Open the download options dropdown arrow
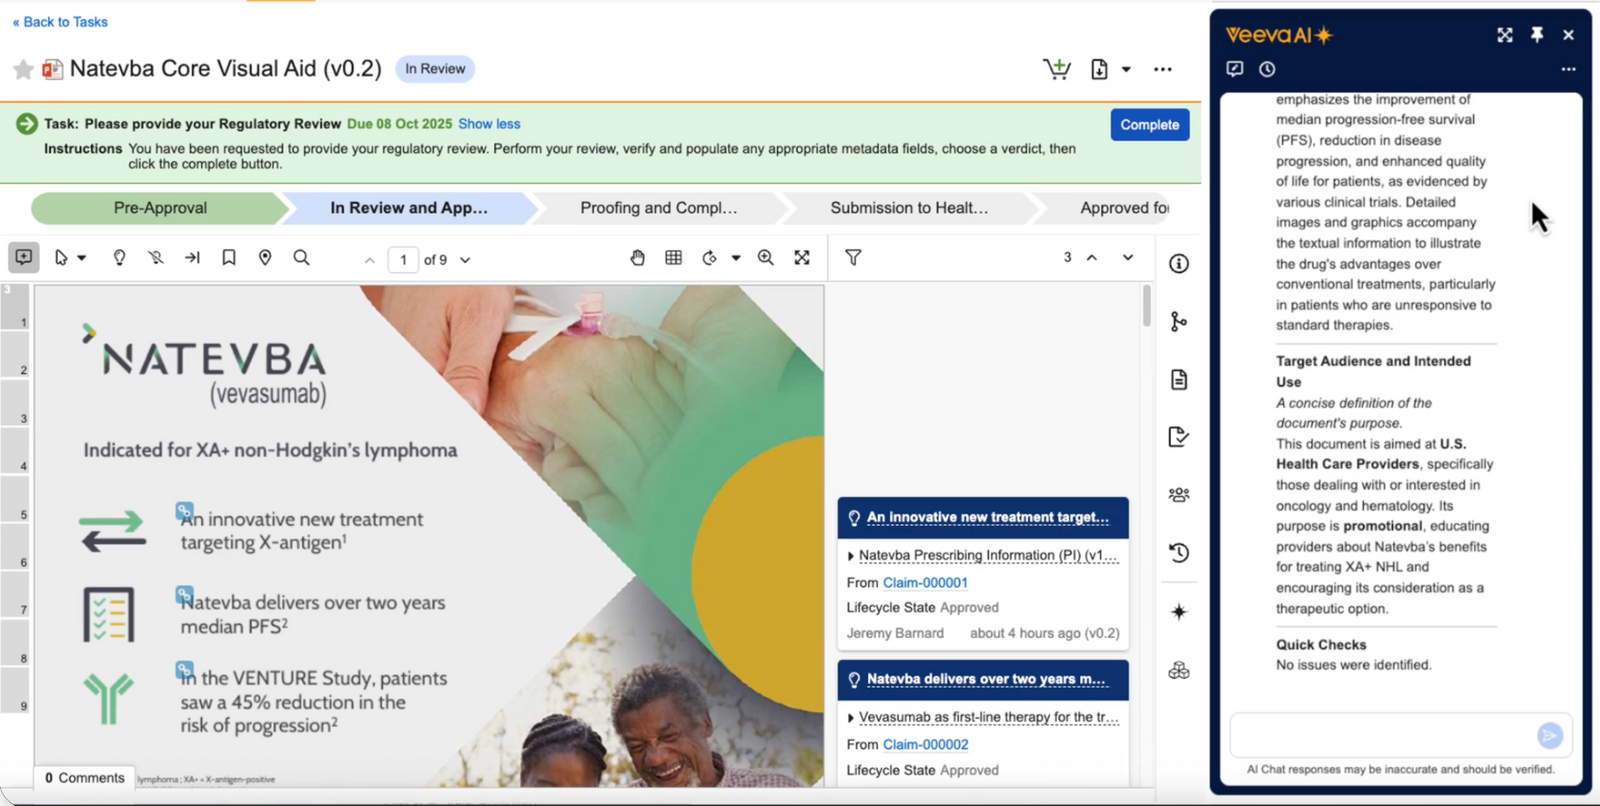The image size is (1600, 806). point(1126,69)
